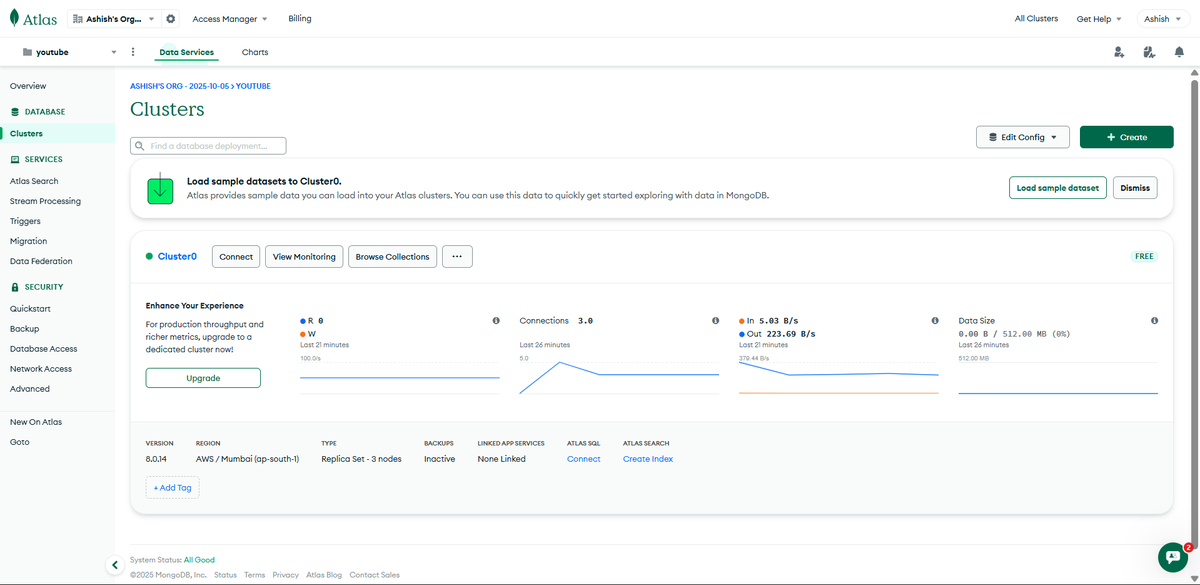The height and width of the screenshot is (585, 1200).
Task: Open organization settings gear icon
Action: pos(171,19)
